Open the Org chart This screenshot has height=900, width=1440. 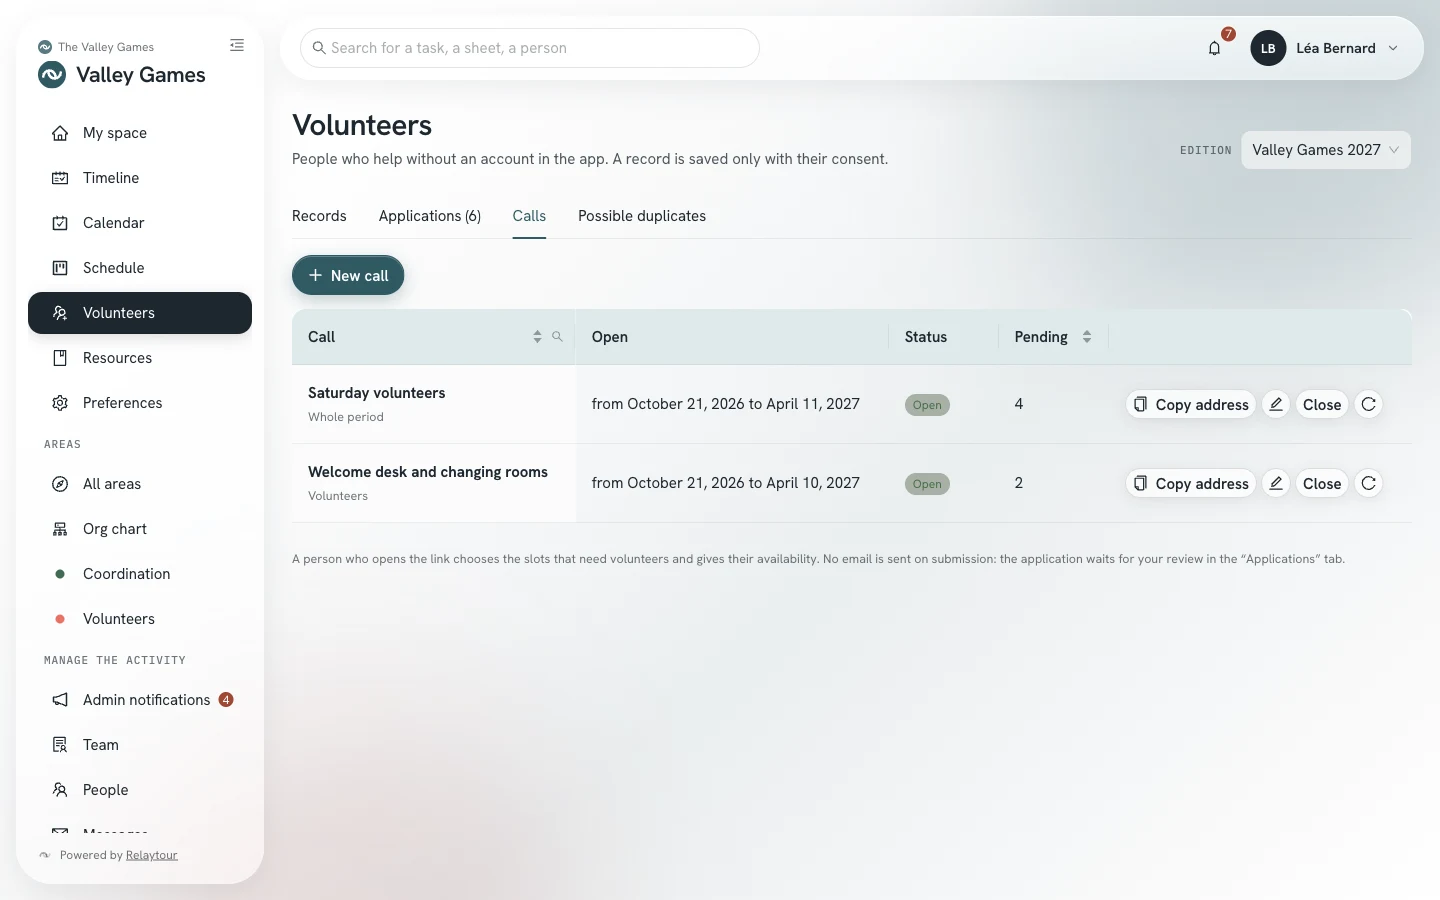(x=140, y=529)
